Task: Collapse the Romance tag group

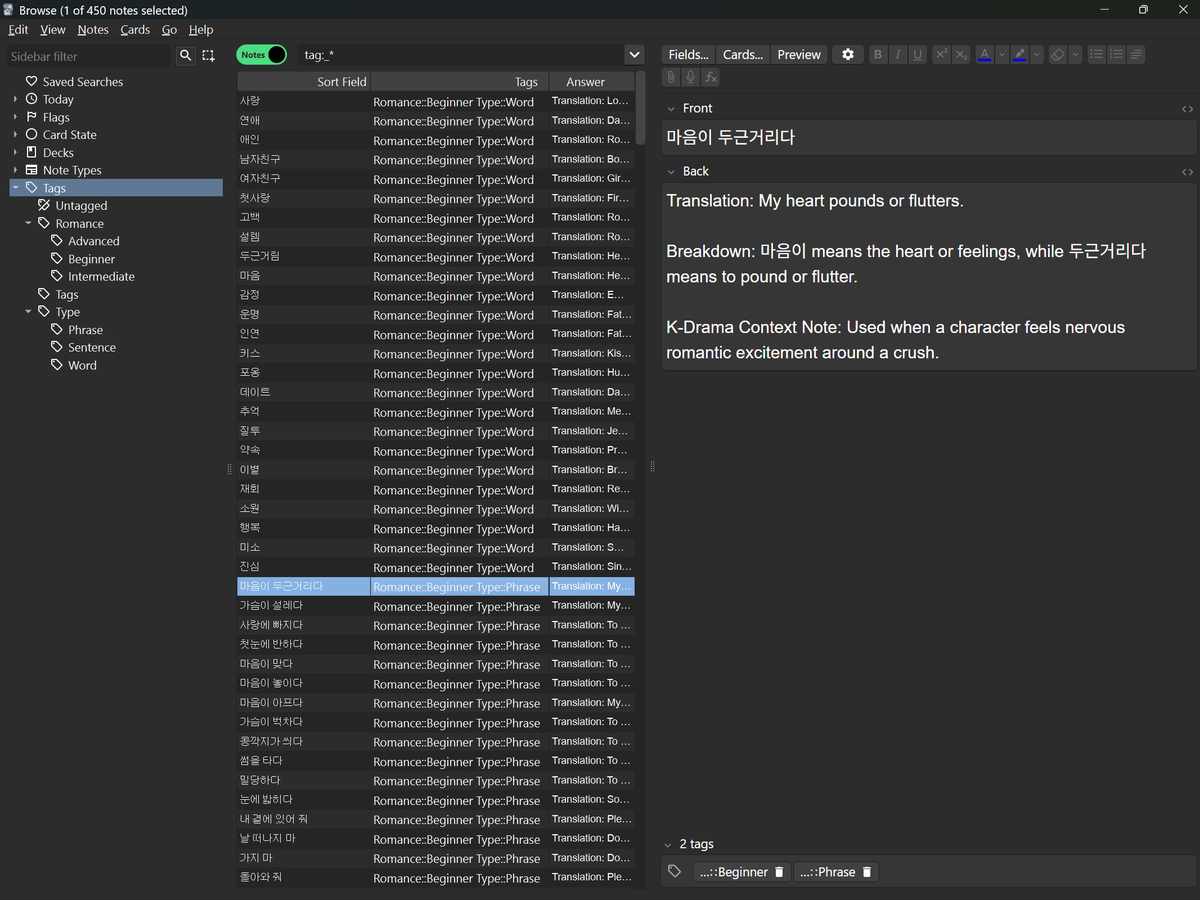Action: 29,224
